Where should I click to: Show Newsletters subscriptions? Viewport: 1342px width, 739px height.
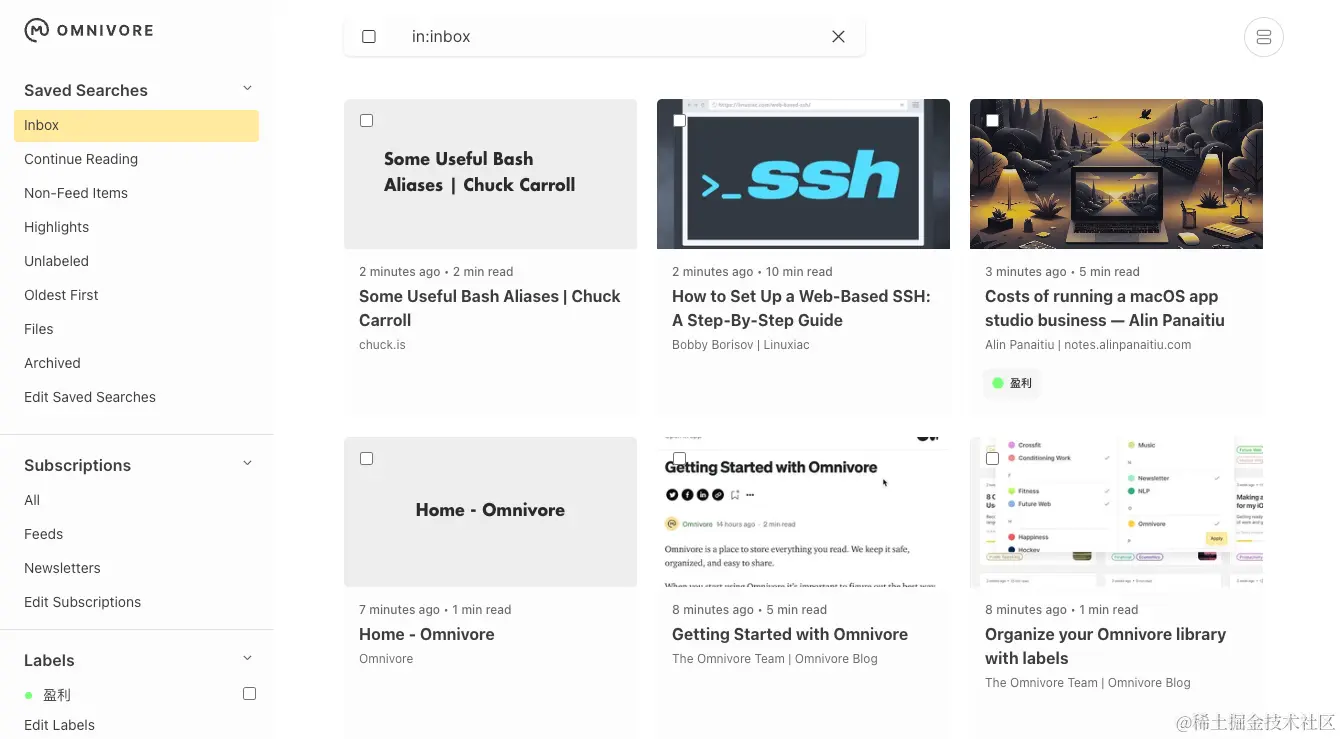pos(63,568)
